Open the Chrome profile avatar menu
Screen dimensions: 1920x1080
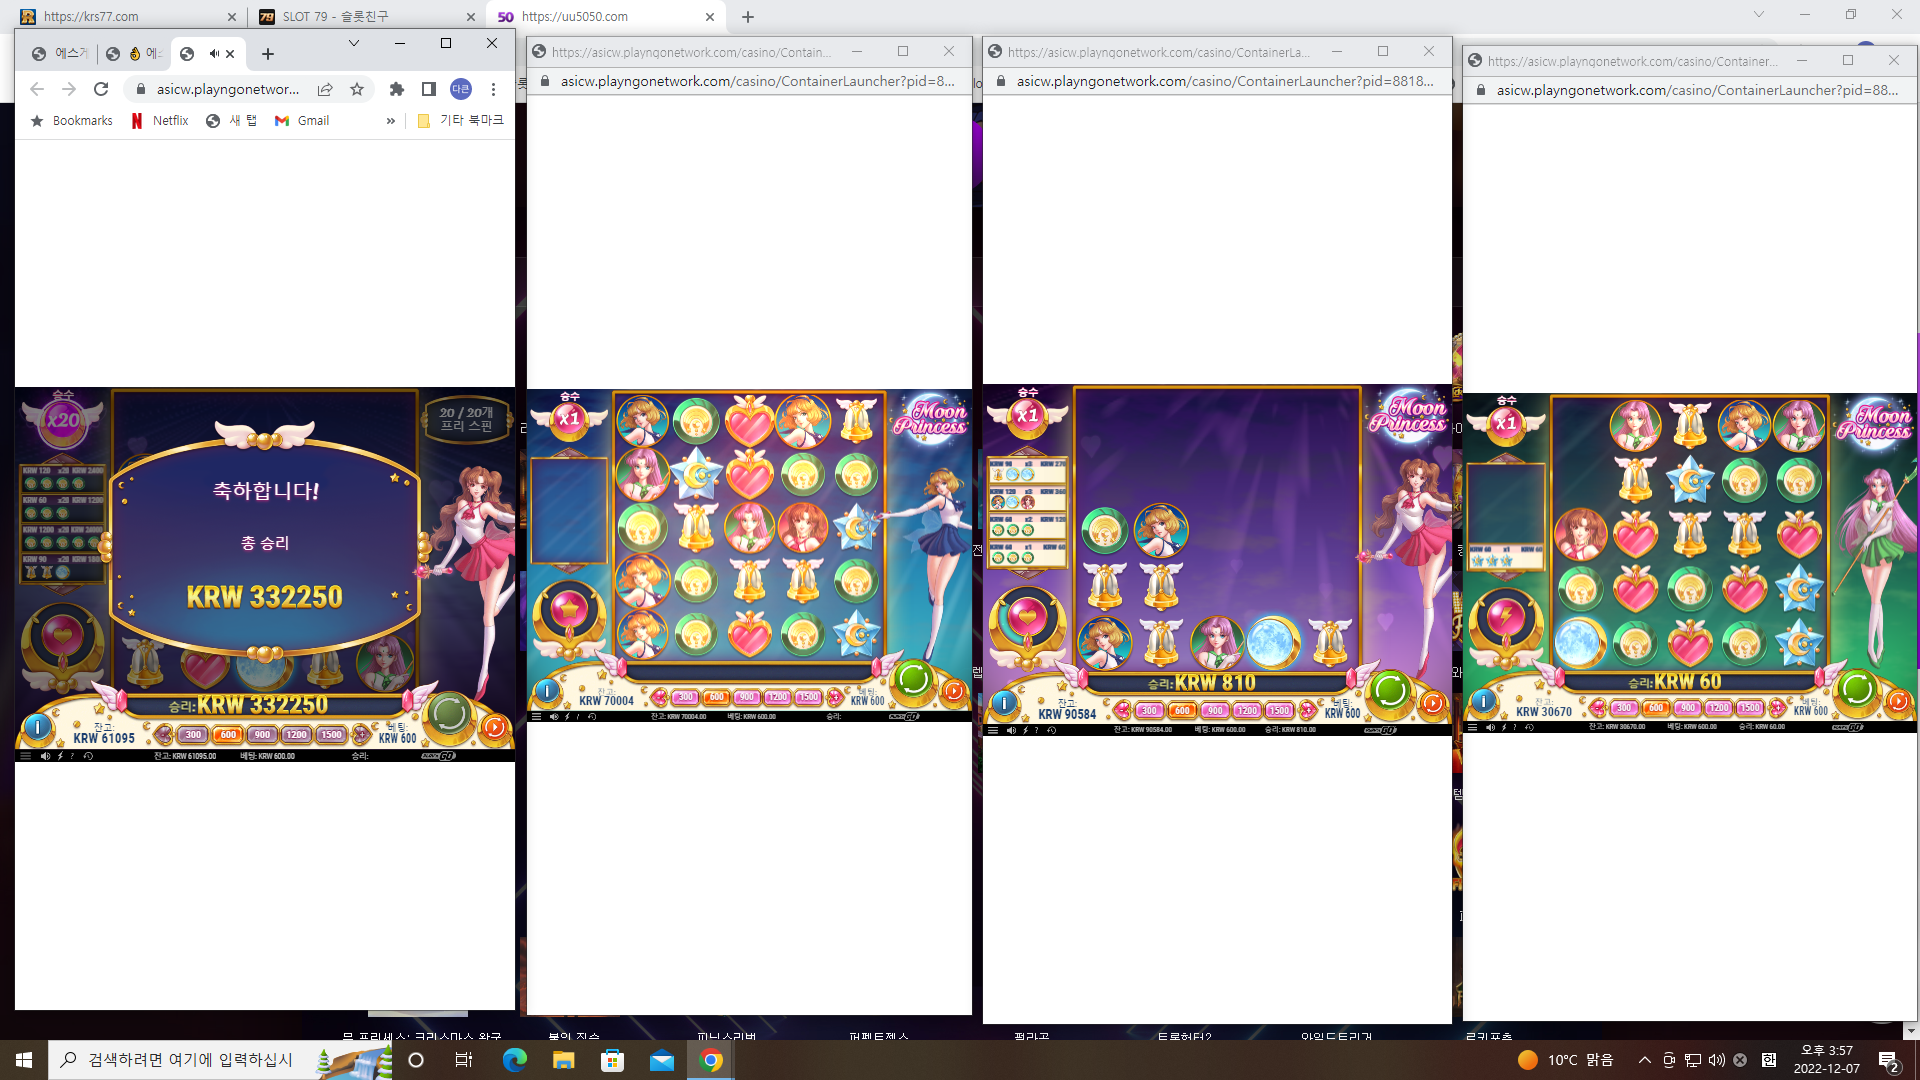pyautogui.click(x=461, y=89)
